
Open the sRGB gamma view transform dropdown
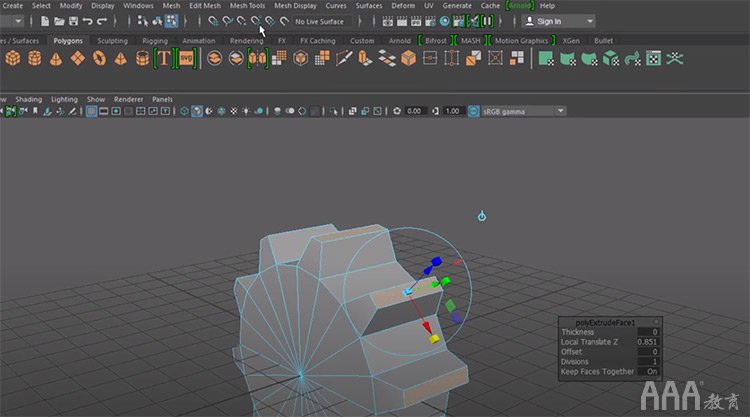(x=523, y=111)
